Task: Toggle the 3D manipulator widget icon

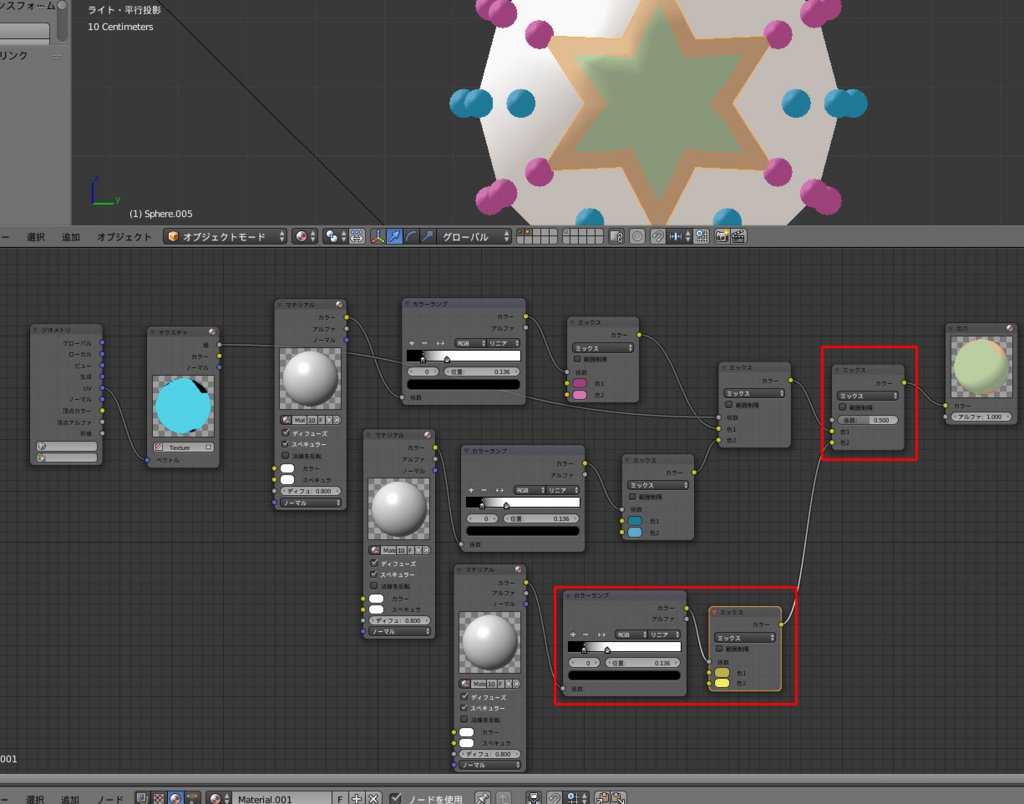Action: tap(378, 236)
